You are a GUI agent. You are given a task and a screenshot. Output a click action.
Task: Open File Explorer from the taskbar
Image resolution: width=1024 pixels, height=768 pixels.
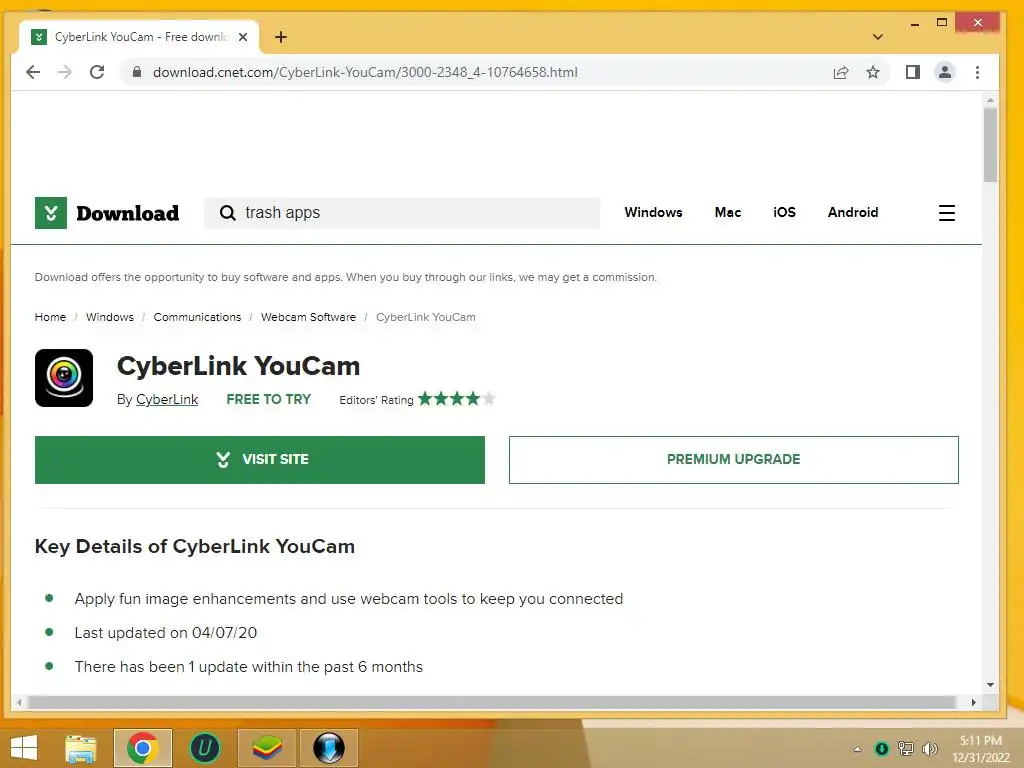(x=81, y=748)
